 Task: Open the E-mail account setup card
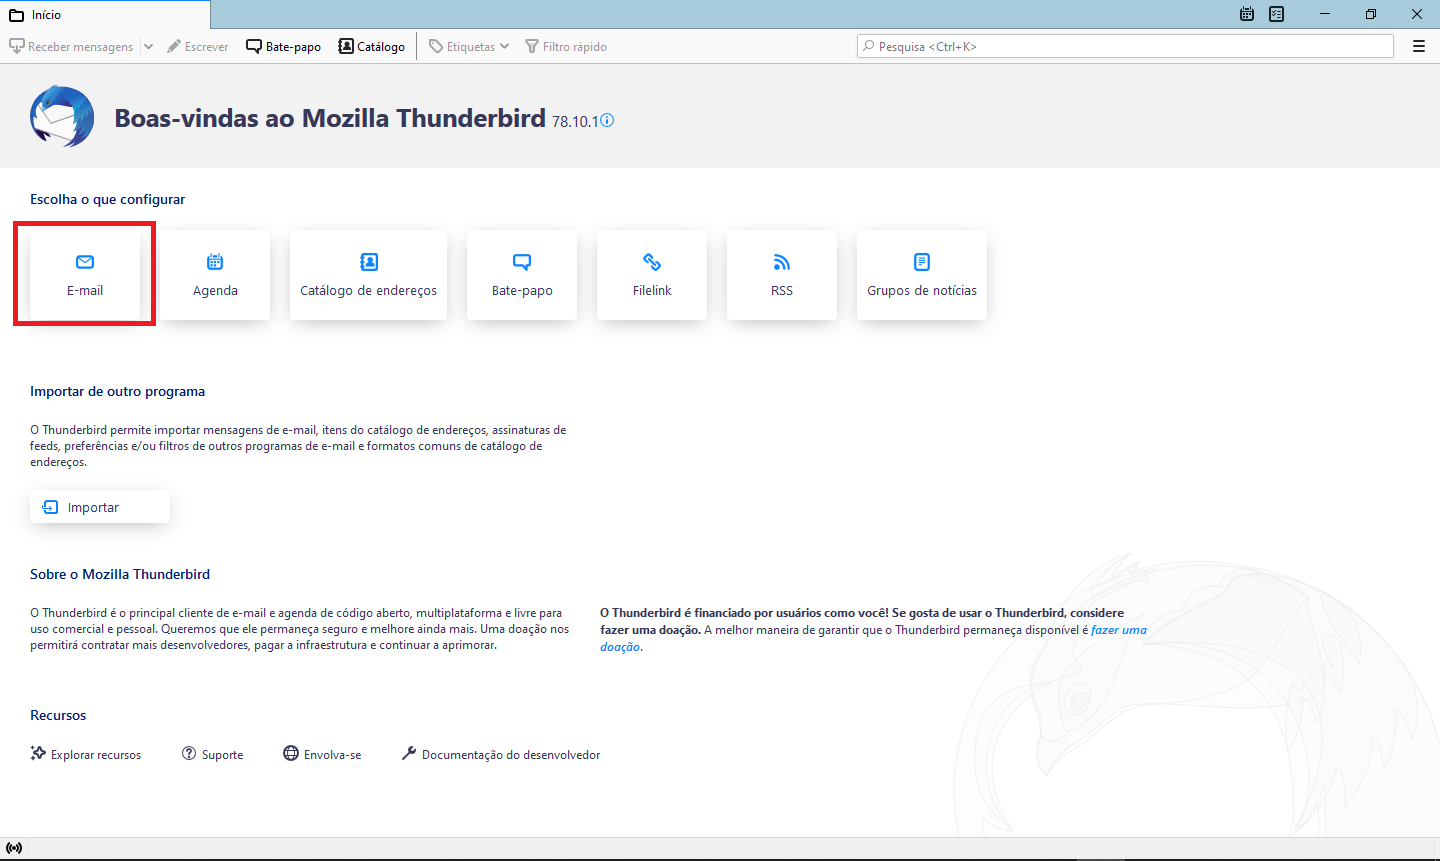85,275
